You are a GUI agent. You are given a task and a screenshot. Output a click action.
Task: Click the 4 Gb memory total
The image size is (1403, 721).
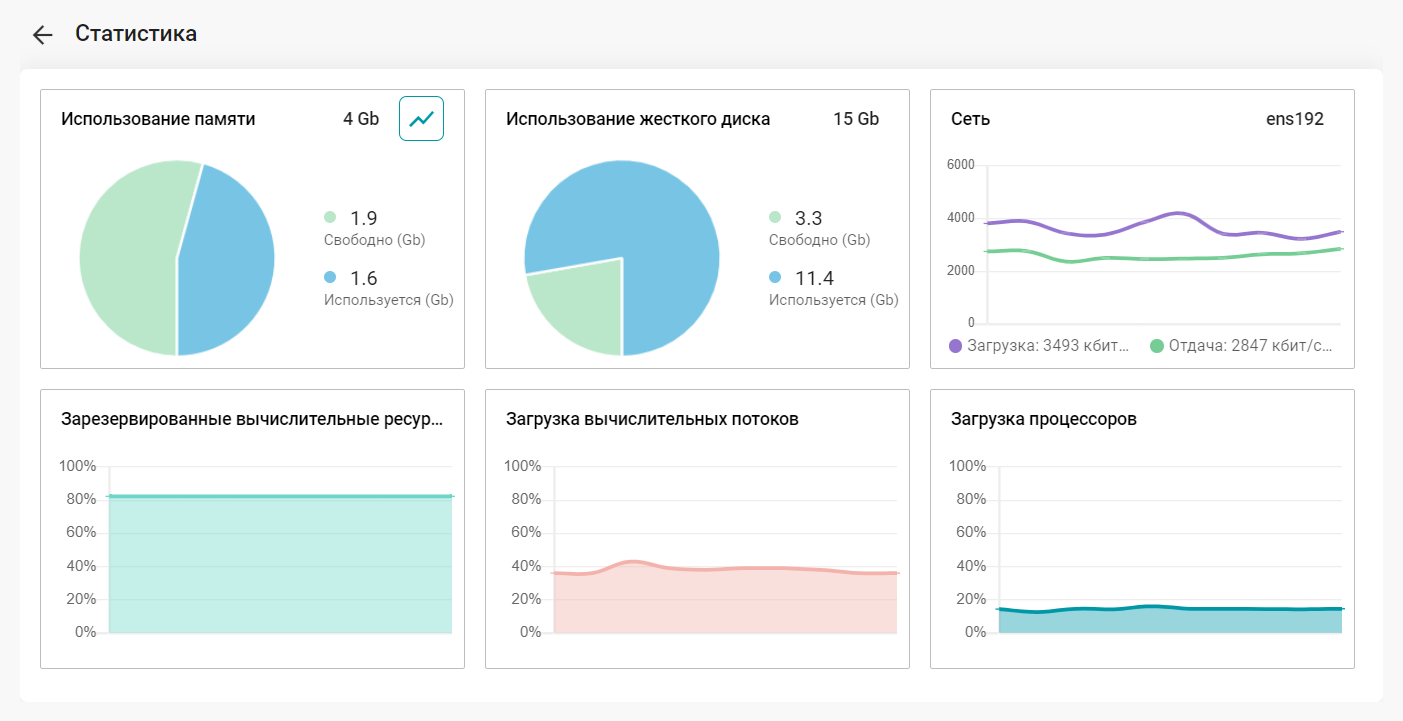point(361,119)
